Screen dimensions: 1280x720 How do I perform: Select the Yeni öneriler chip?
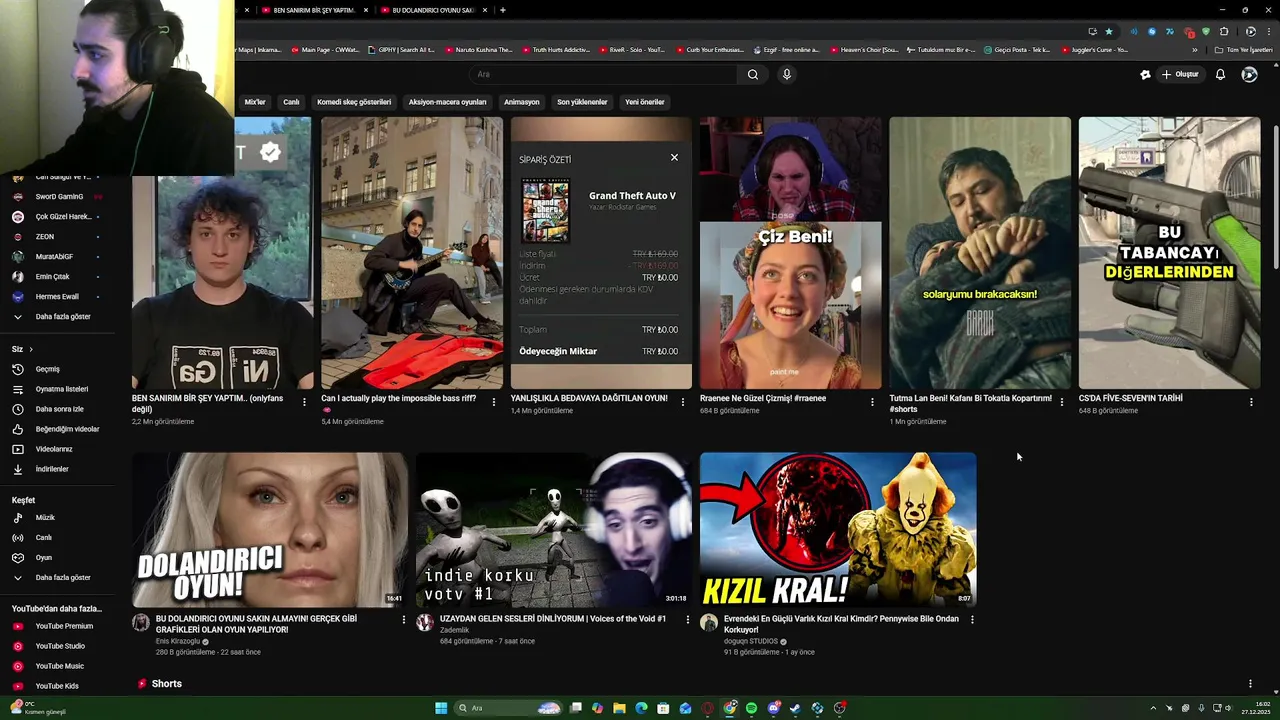pos(645,102)
